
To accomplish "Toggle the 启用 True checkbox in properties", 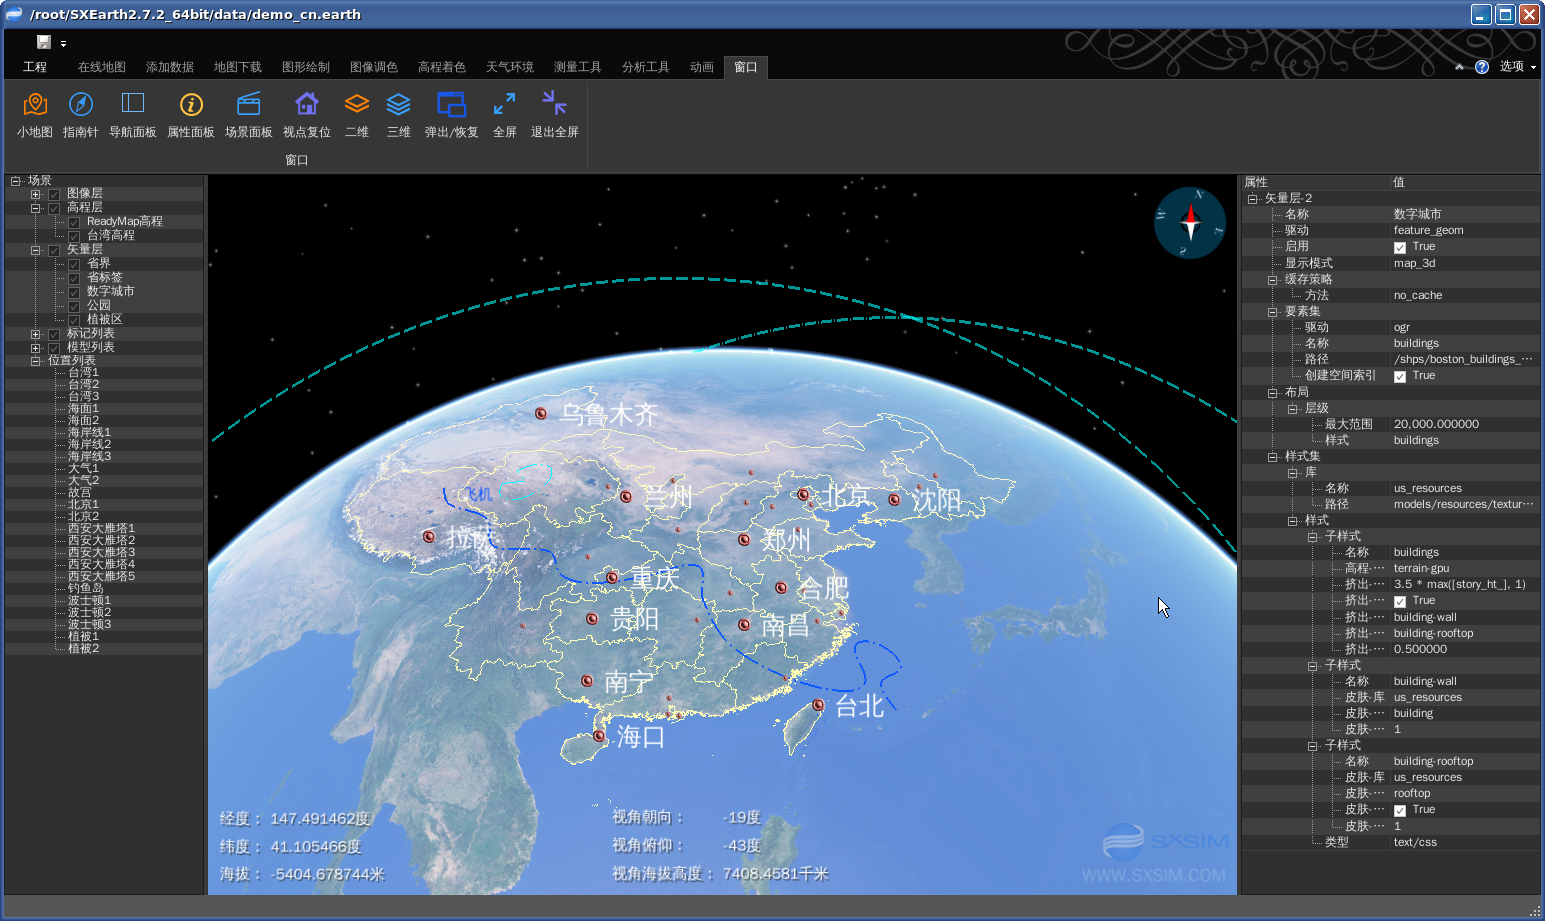I will click(1400, 247).
